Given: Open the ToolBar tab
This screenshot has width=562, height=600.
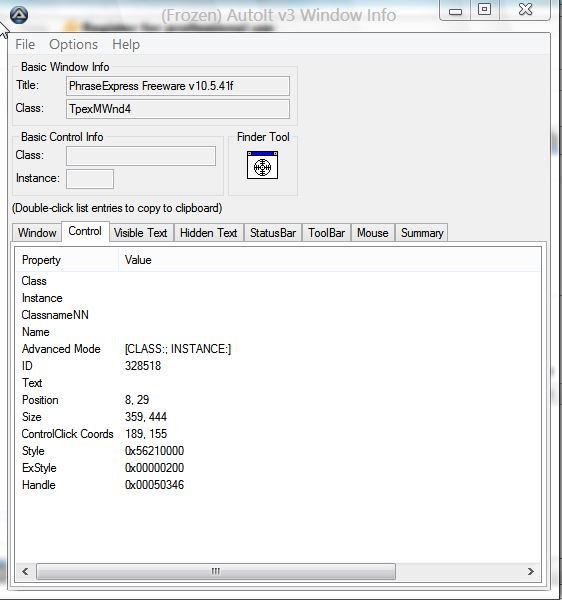Looking at the screenshot, I should [326, 233].
